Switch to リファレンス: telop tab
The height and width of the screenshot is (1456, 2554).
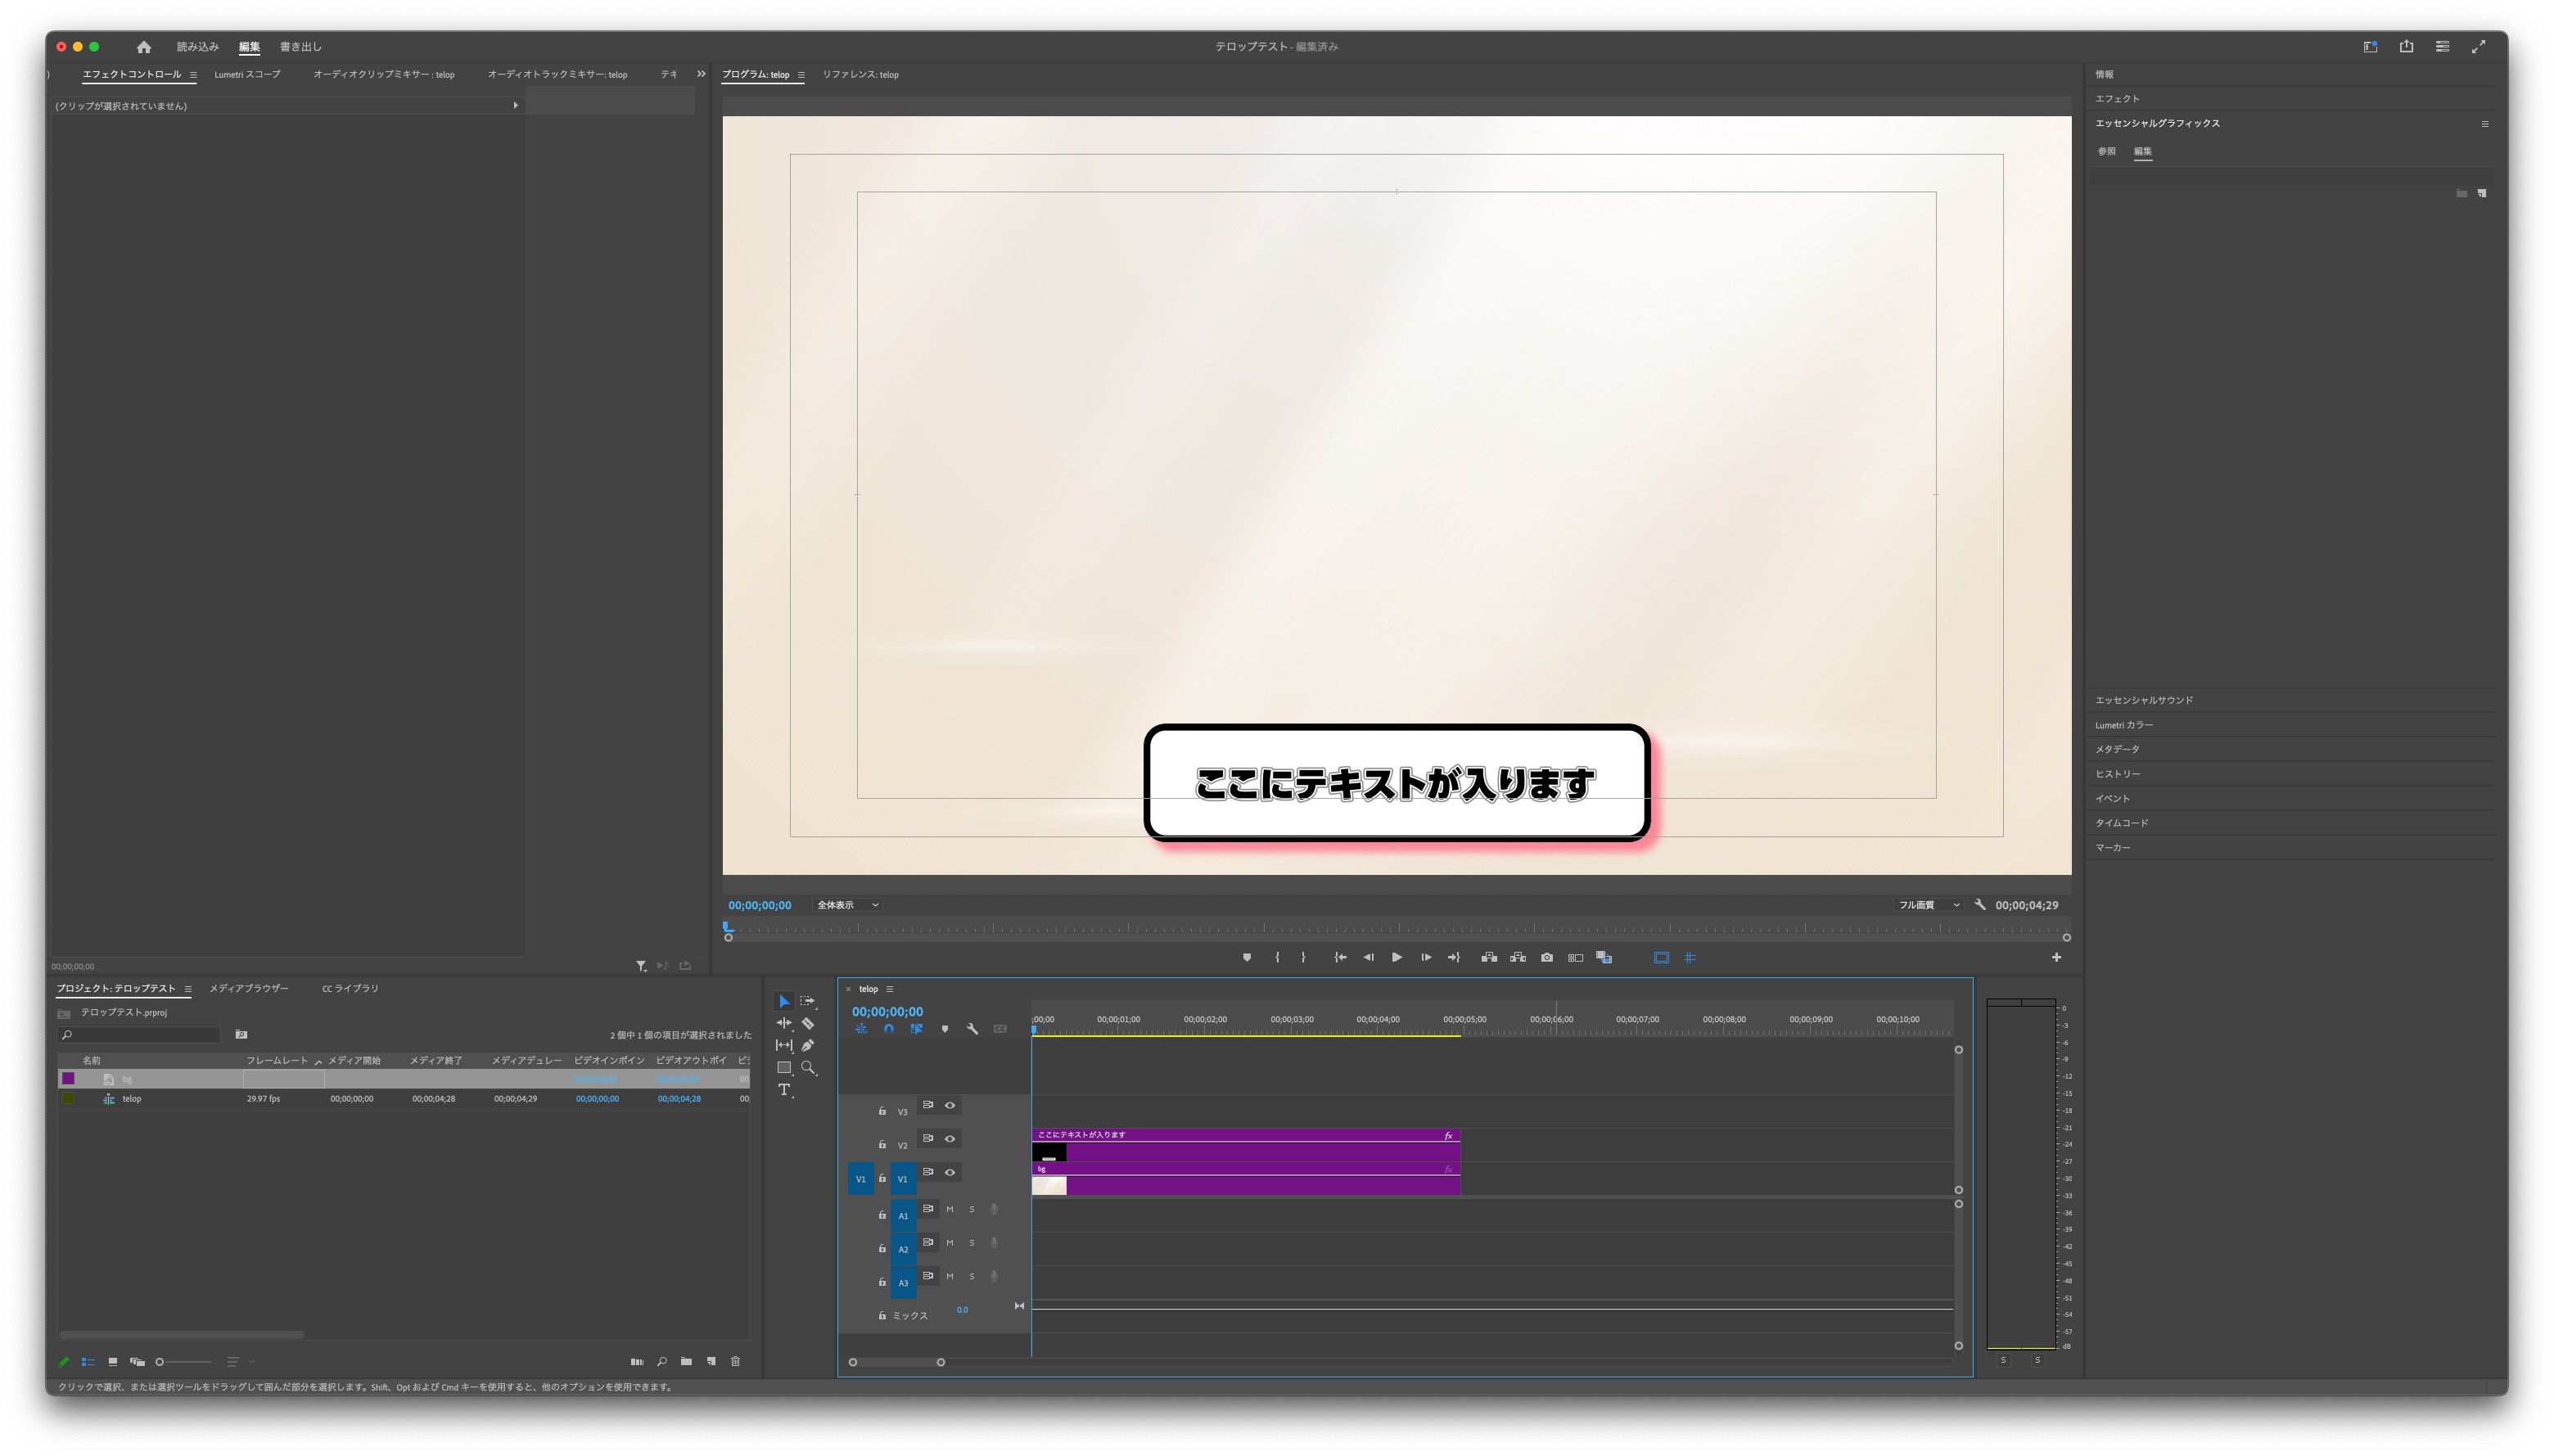(x=860, y=74)
